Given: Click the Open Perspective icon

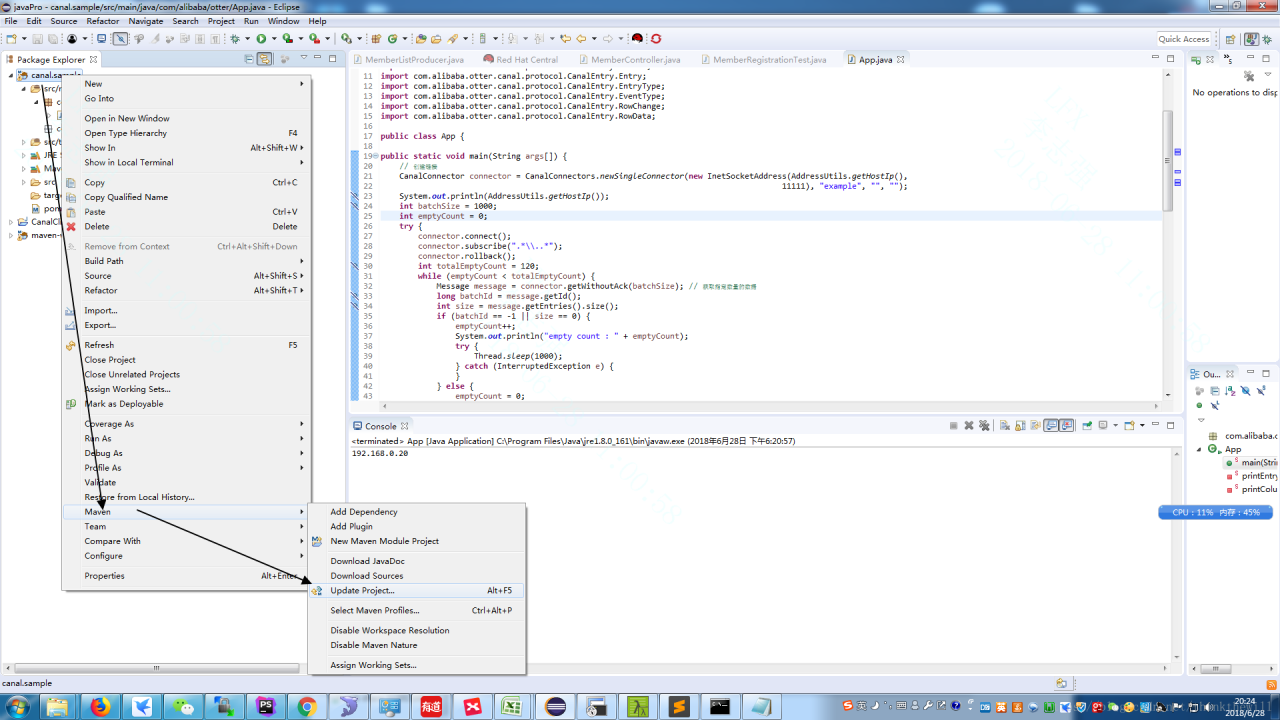Looking at the screenshot, I should tap(1231, 39).
